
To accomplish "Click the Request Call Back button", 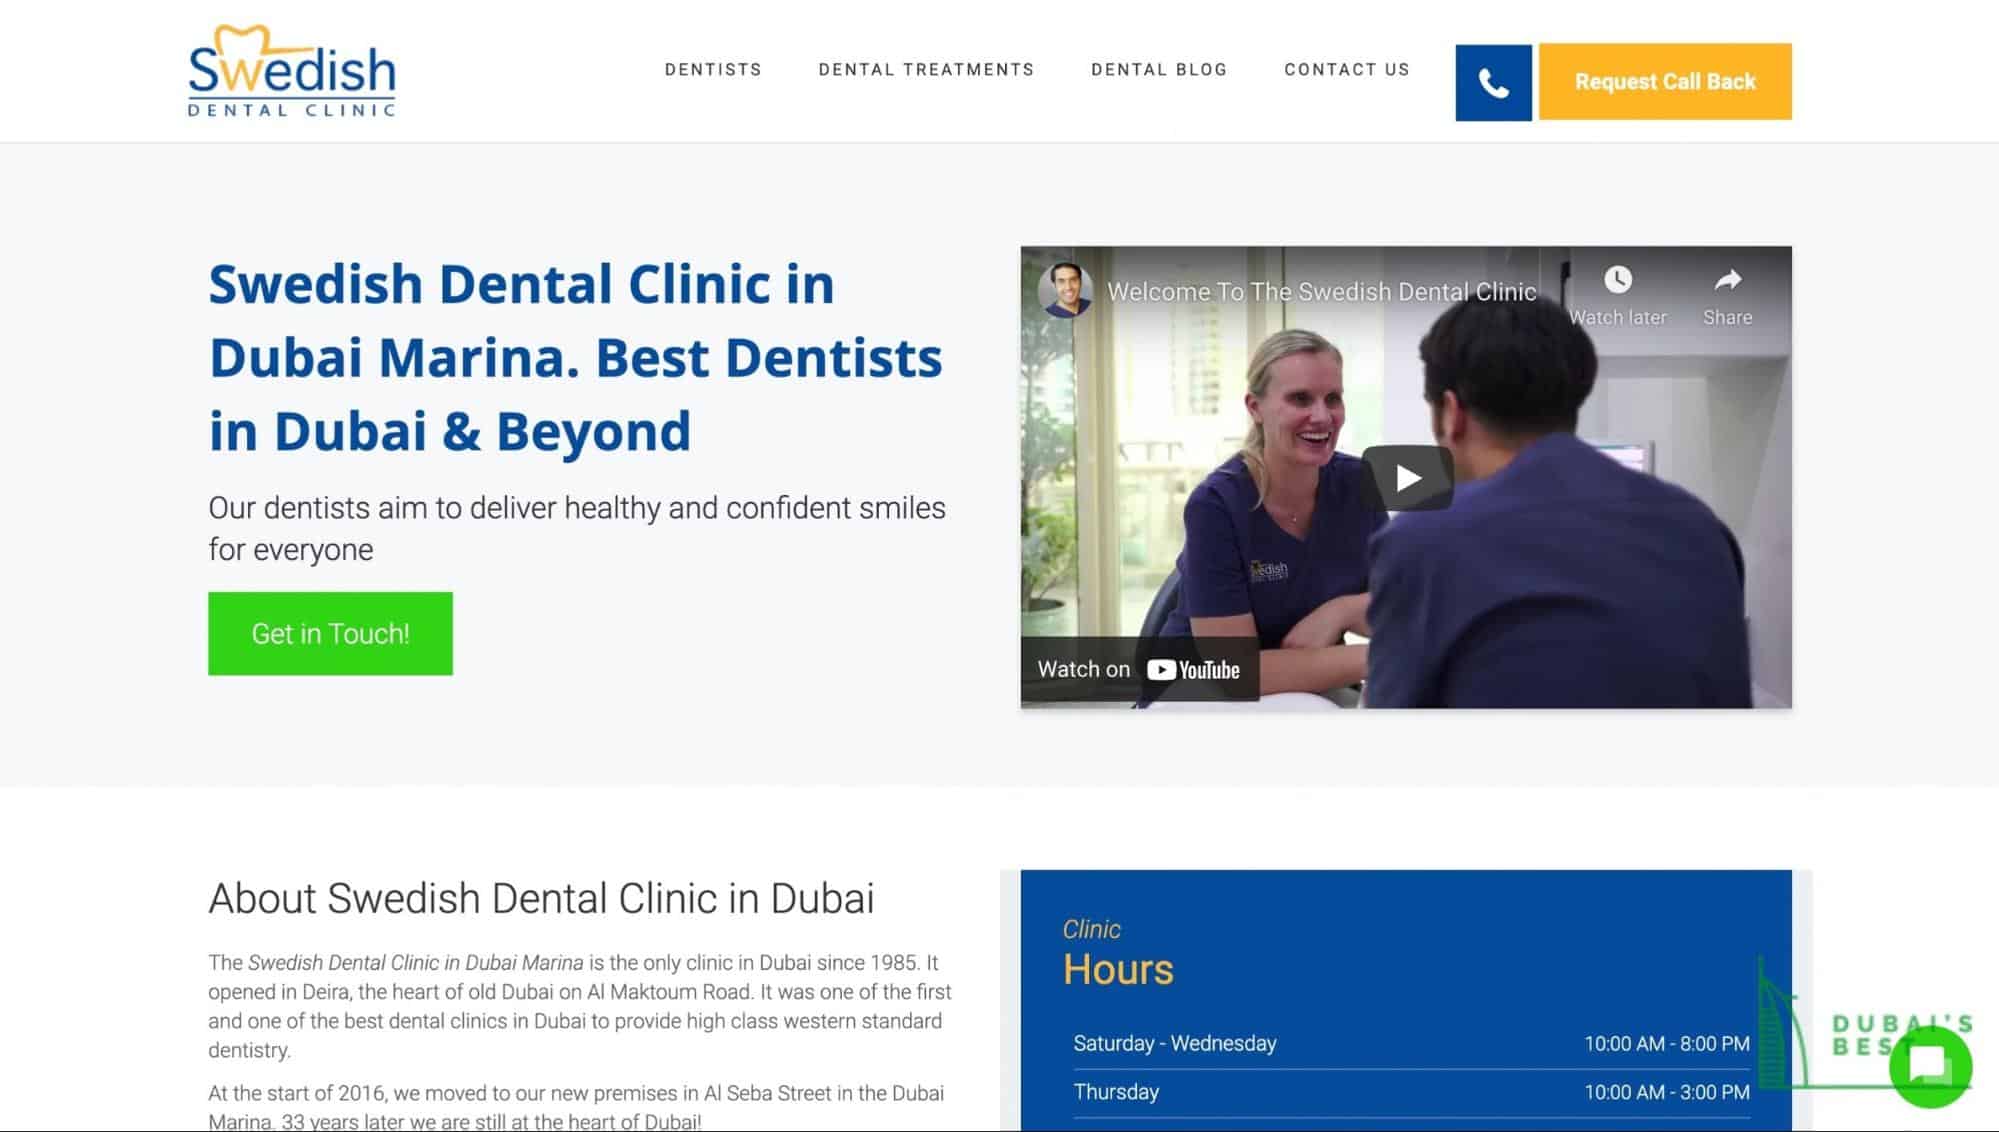I will coord(1665,82).
